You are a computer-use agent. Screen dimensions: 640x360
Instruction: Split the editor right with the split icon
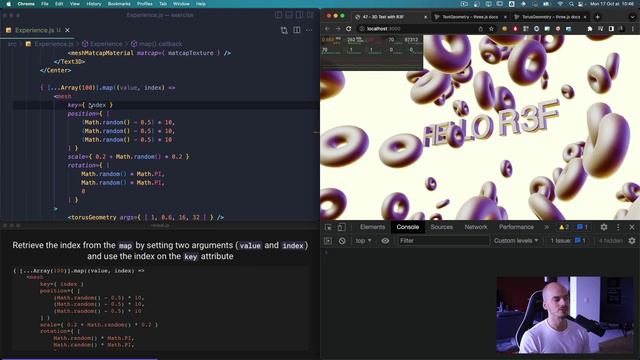[297, 30]
